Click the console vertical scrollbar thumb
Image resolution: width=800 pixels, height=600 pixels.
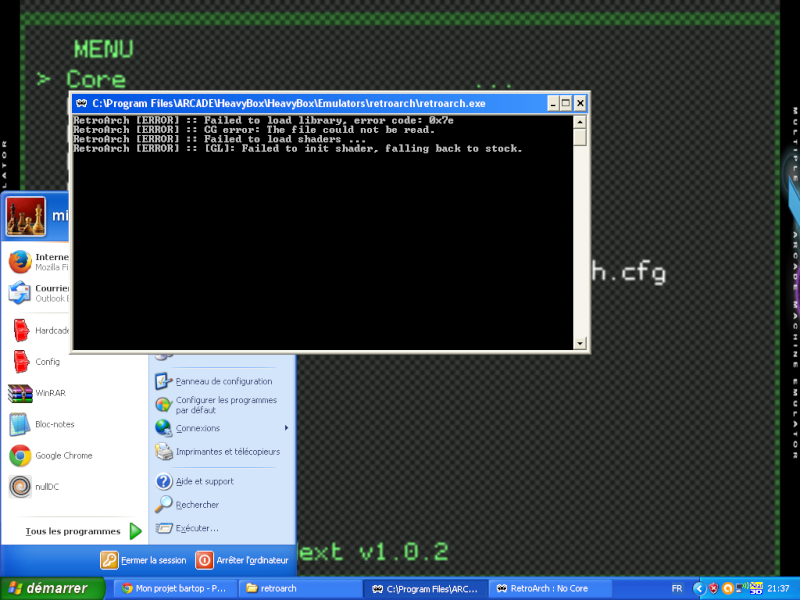pyautogui.click(x=579, y=137)
